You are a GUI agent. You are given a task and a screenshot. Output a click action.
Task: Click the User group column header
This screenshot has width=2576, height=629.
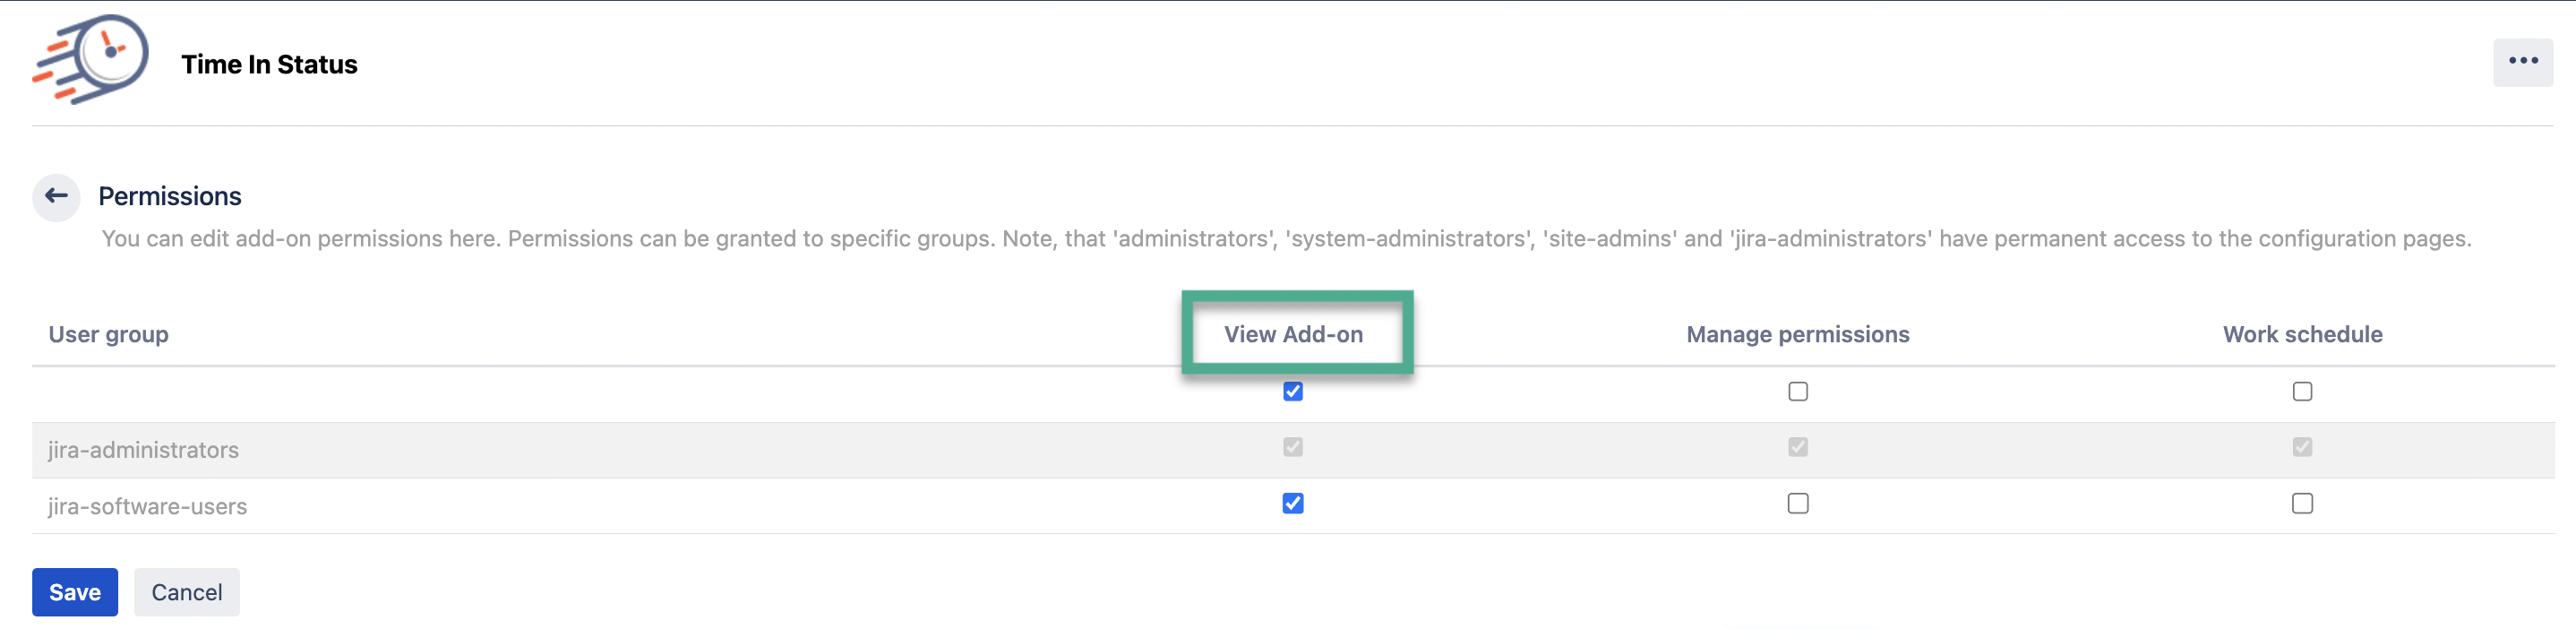pyautogui.click(x=108, y=334)
